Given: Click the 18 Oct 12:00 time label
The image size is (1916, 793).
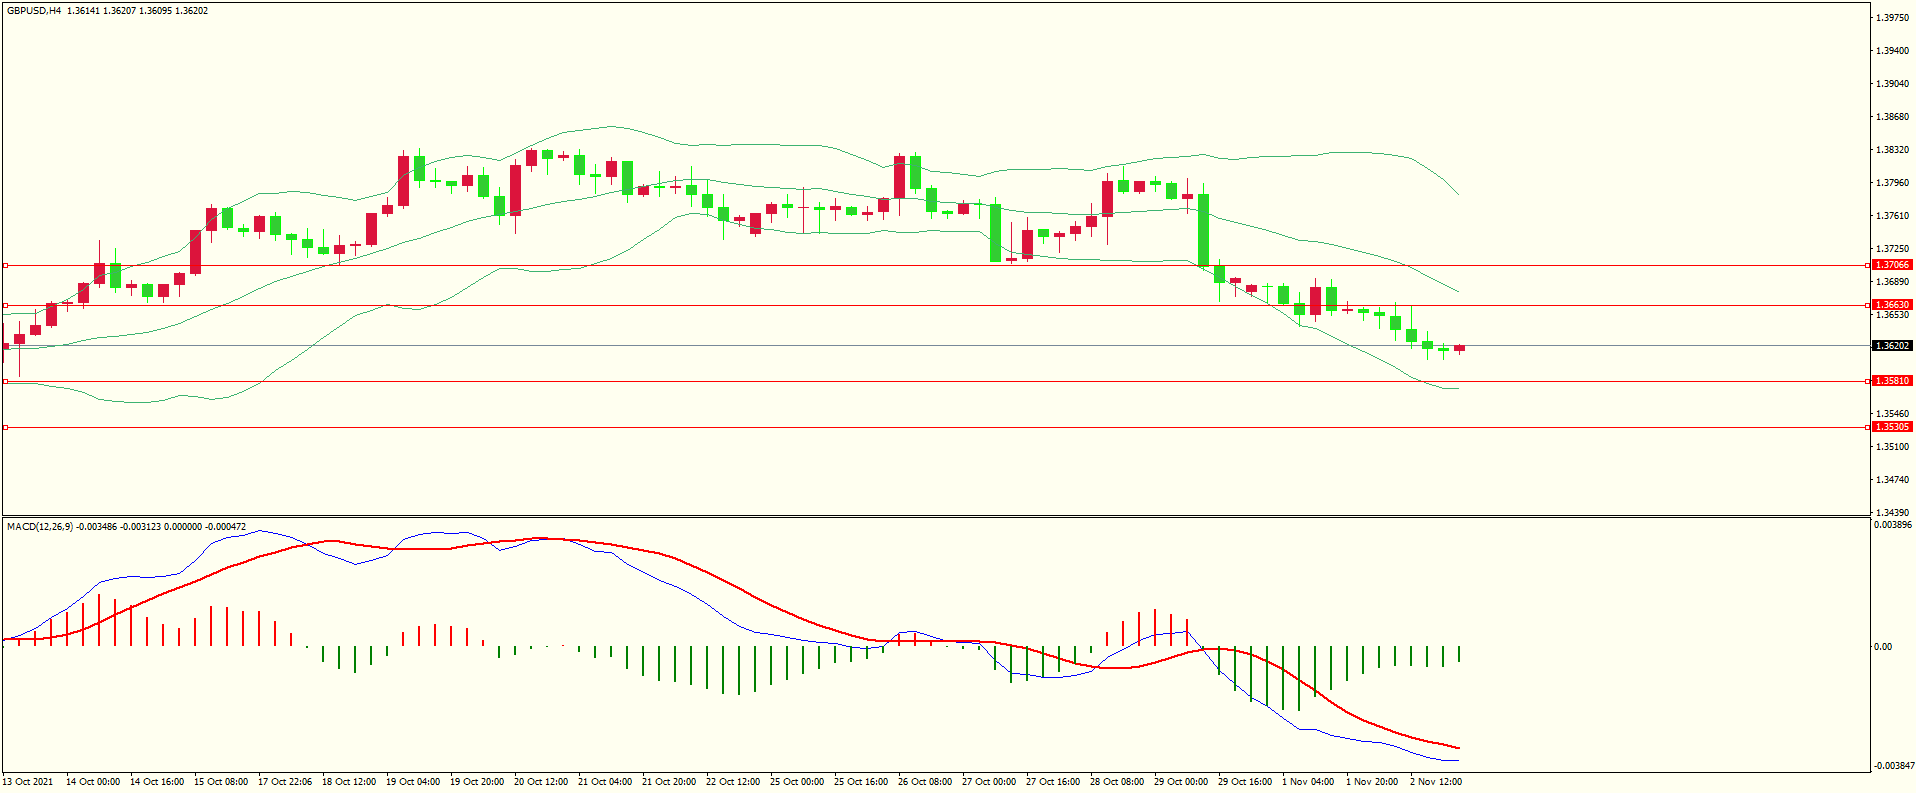Looking at the screenshot, I should click(x=349, y=782).
